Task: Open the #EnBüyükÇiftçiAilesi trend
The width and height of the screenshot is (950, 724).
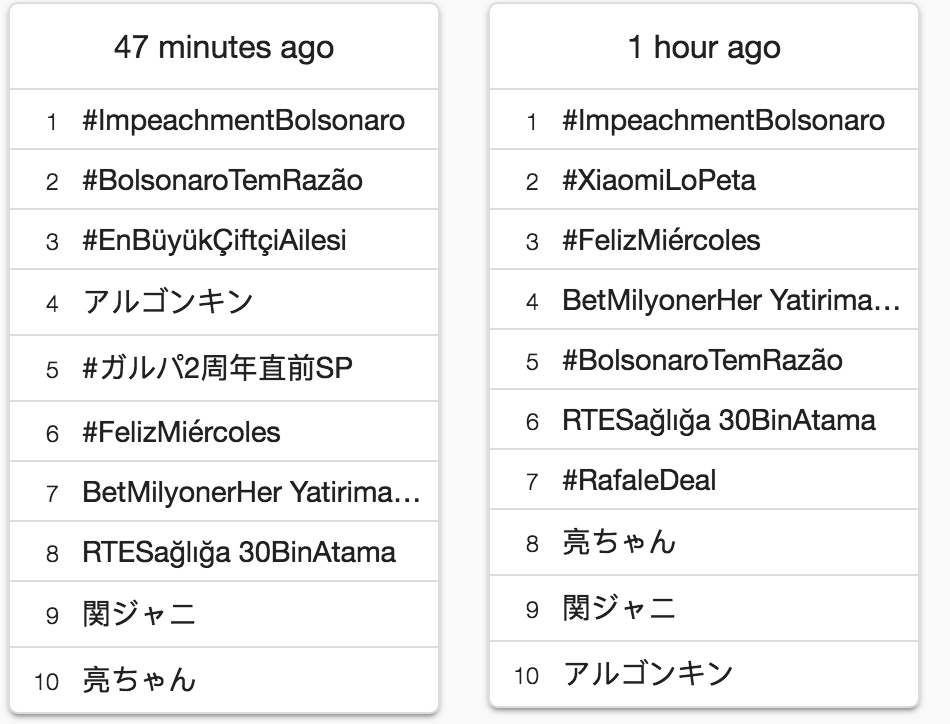Action: tap(215, 240)
